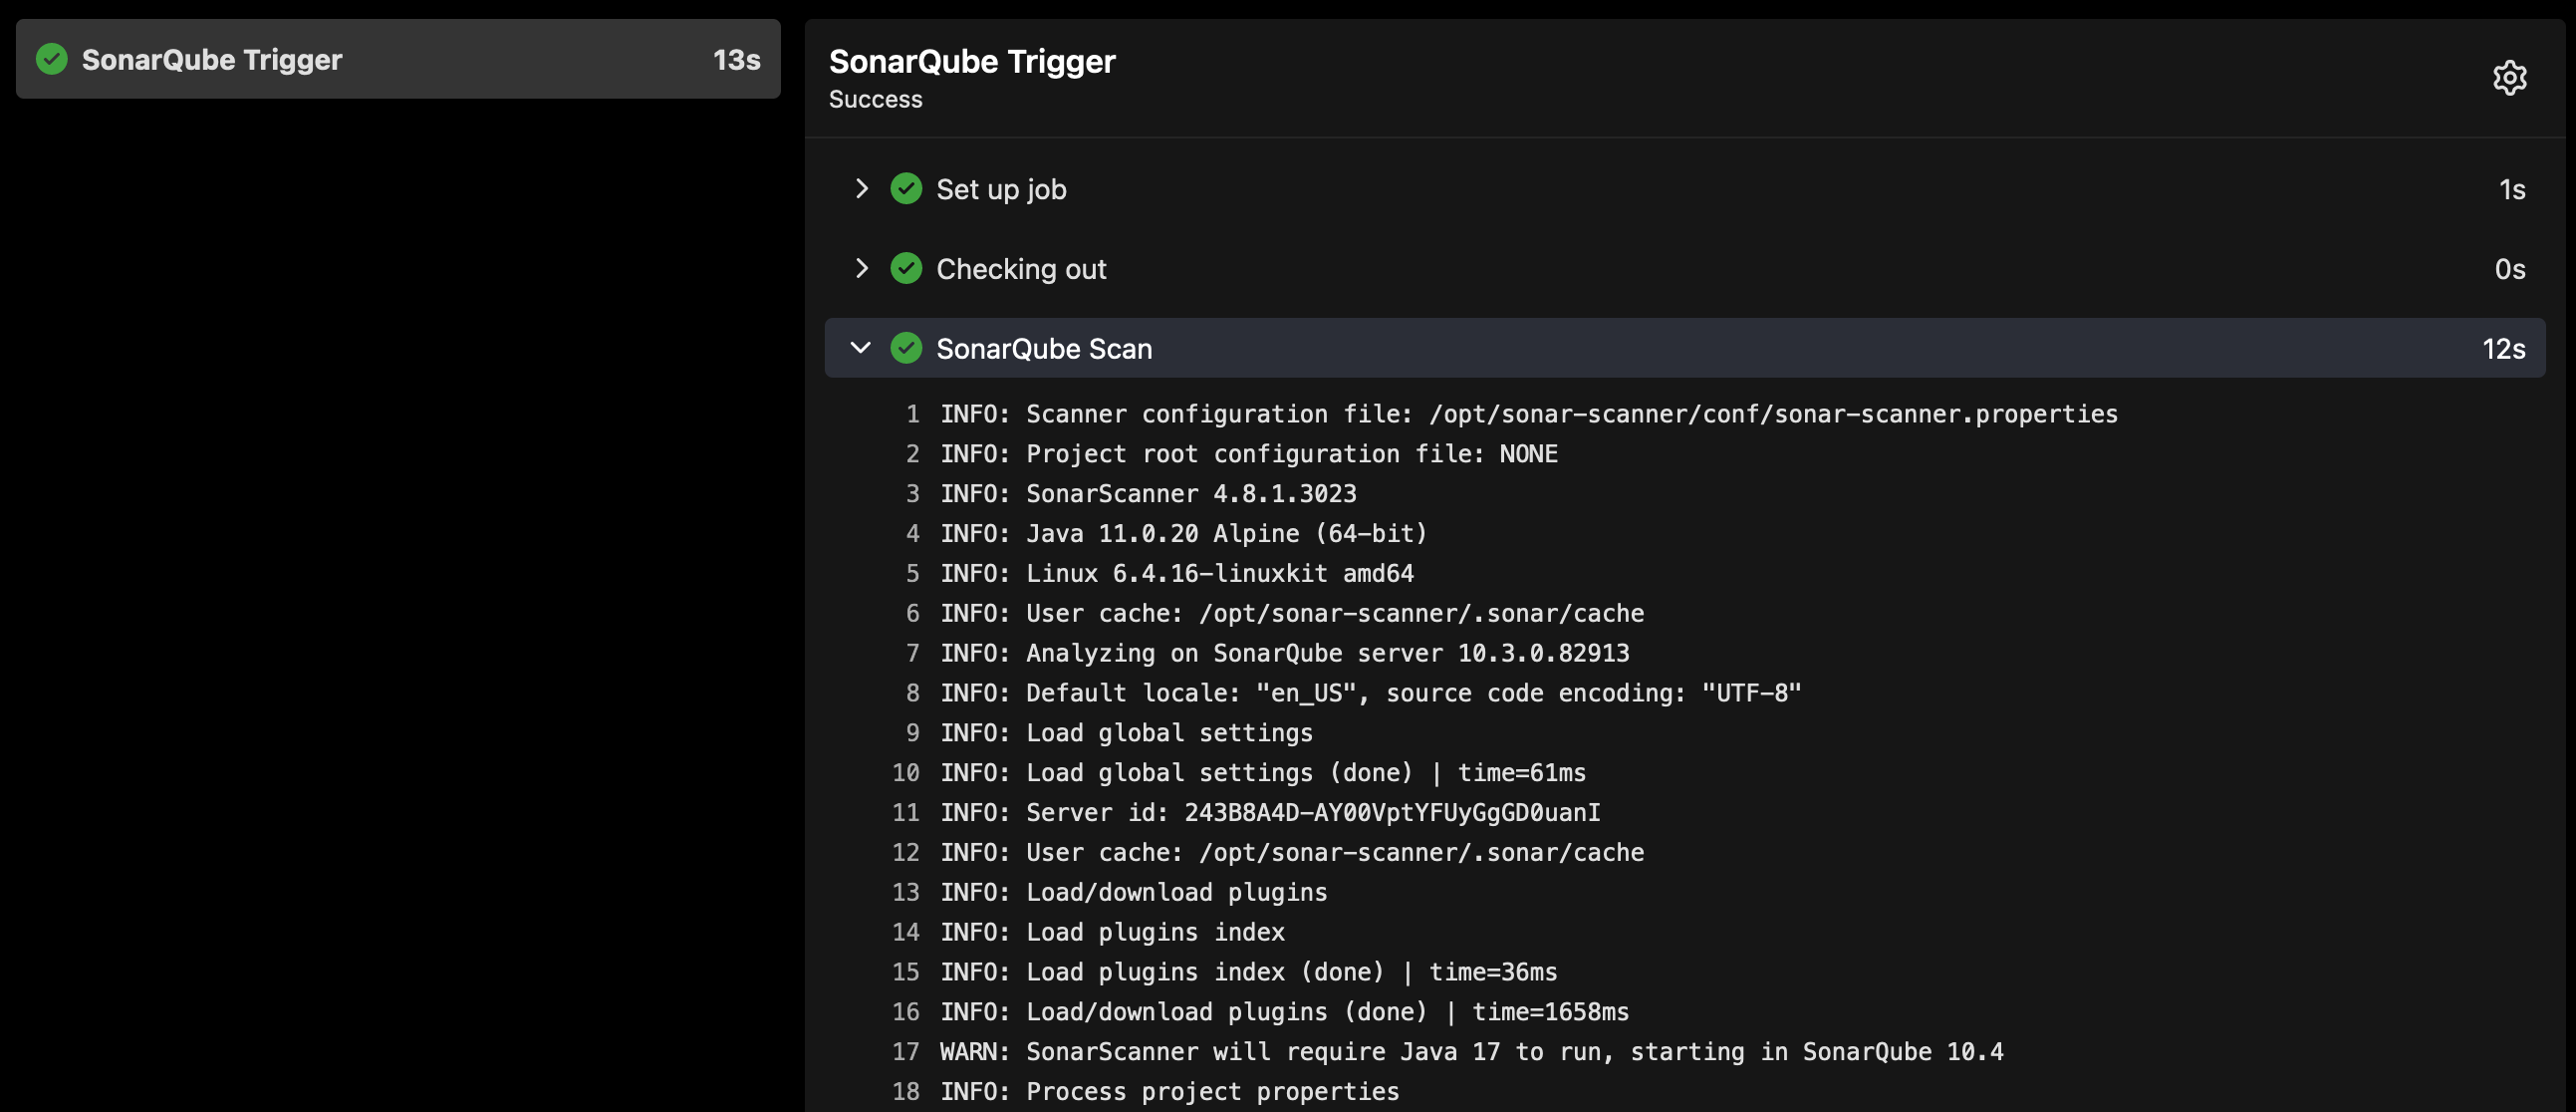Click the SonarScanner 4.8.1.3023 log line
The width and height of the screenshot is (2576, 1112).
1148,494
